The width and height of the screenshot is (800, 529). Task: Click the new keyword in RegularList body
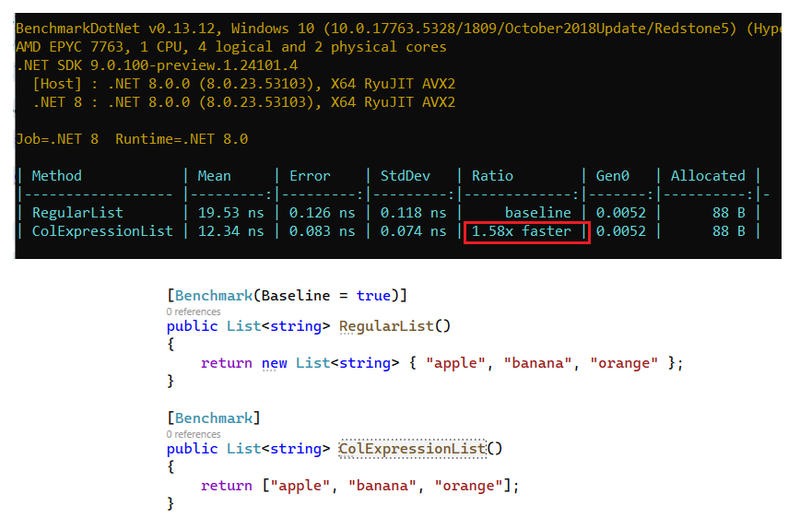(x=274, y=363)
